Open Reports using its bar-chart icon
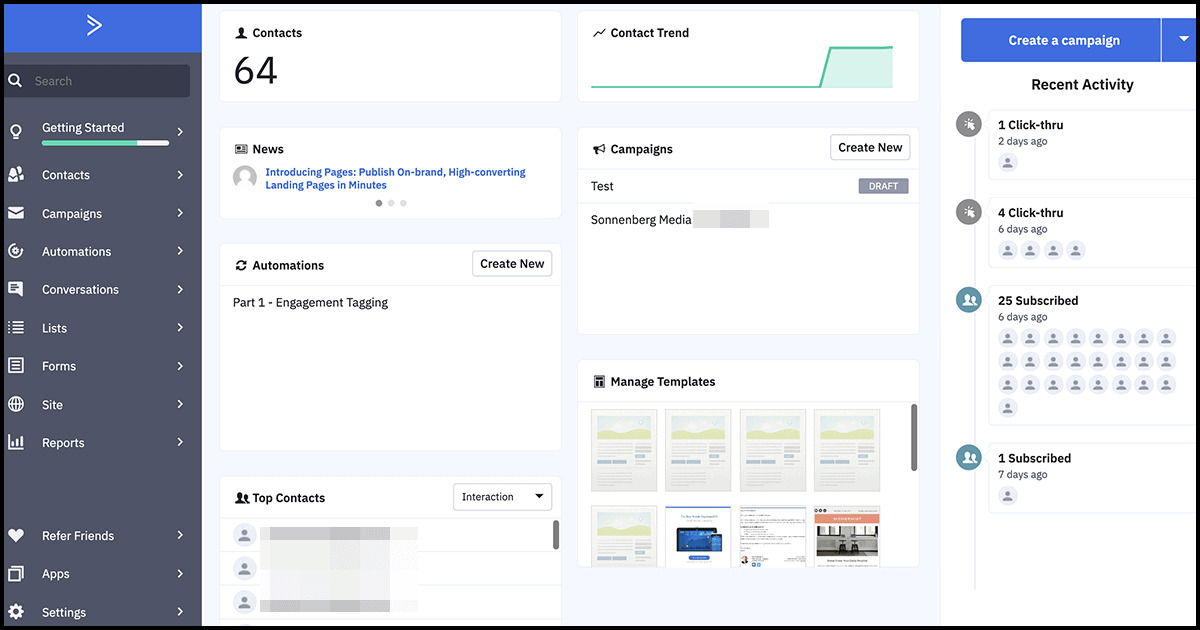The image size is (1200, 630). coord(14,442)
